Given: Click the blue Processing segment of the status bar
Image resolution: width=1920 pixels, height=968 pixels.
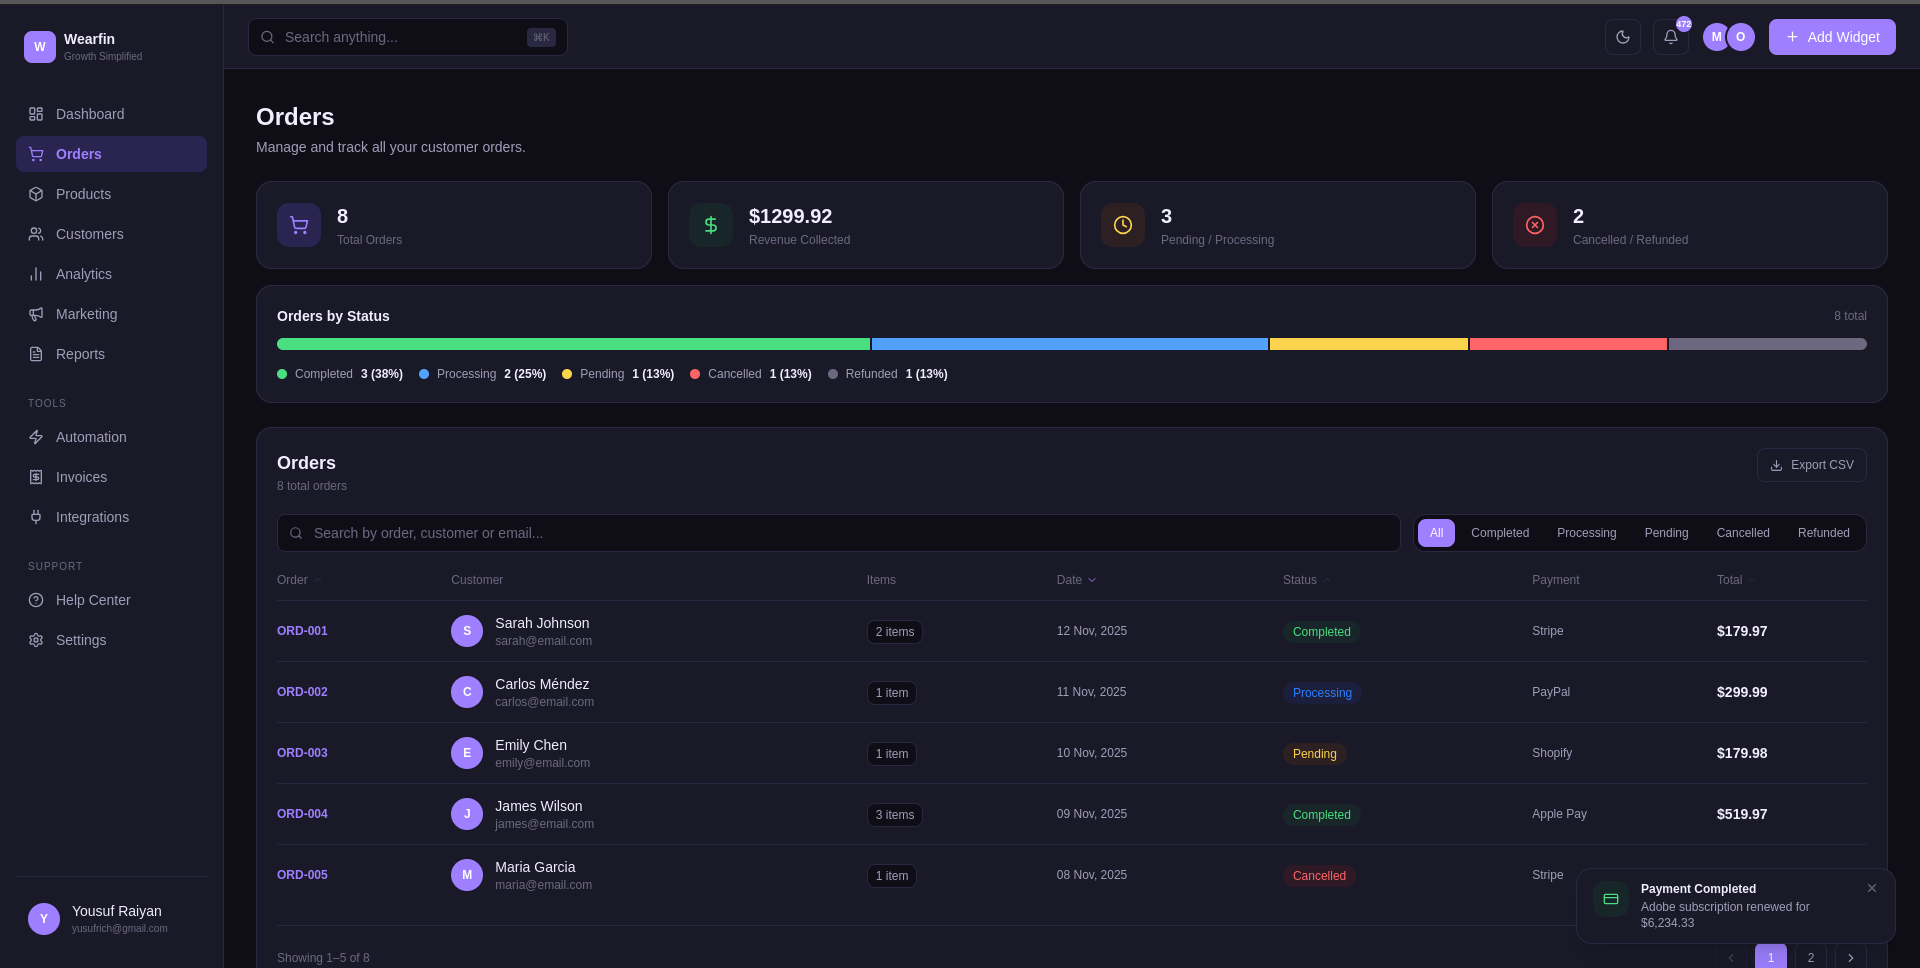Looking at the screenshot, I should [x=1069, y=344].
